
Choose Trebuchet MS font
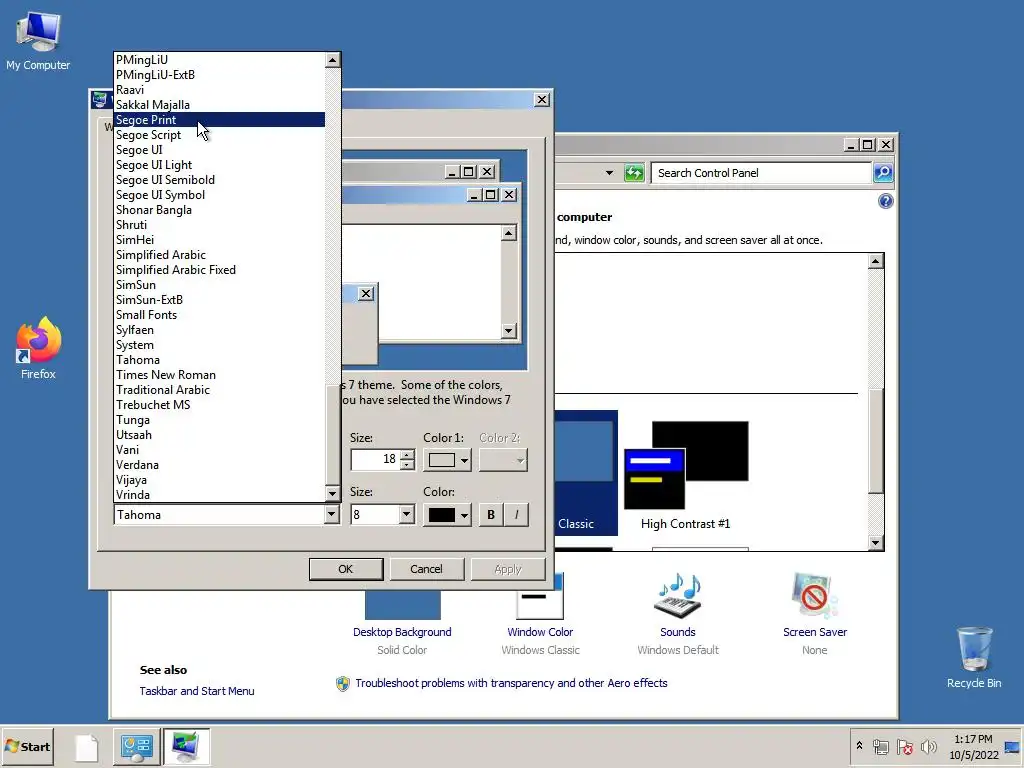[x=219, y=405]
